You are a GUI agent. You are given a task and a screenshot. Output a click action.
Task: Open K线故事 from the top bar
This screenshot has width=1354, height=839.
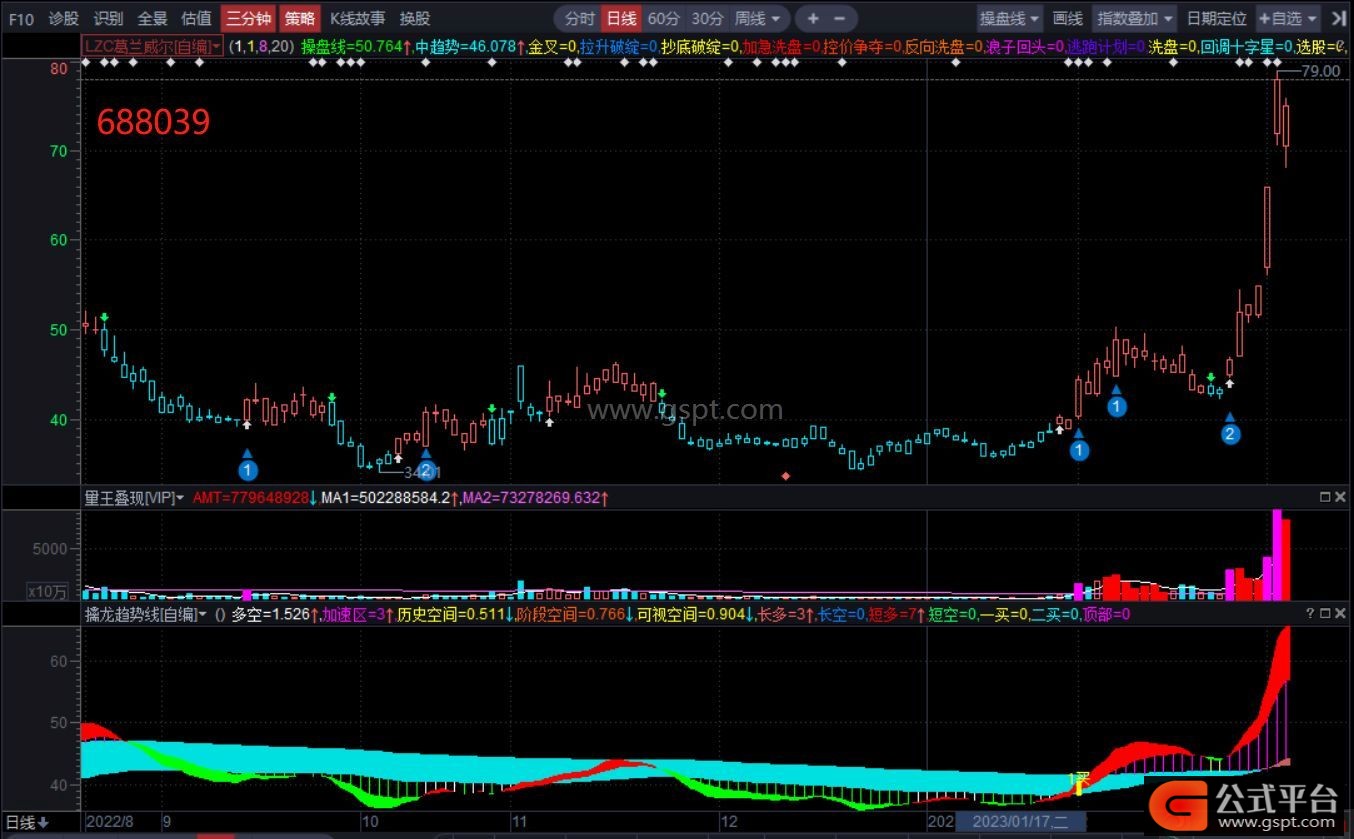point(357,18)
